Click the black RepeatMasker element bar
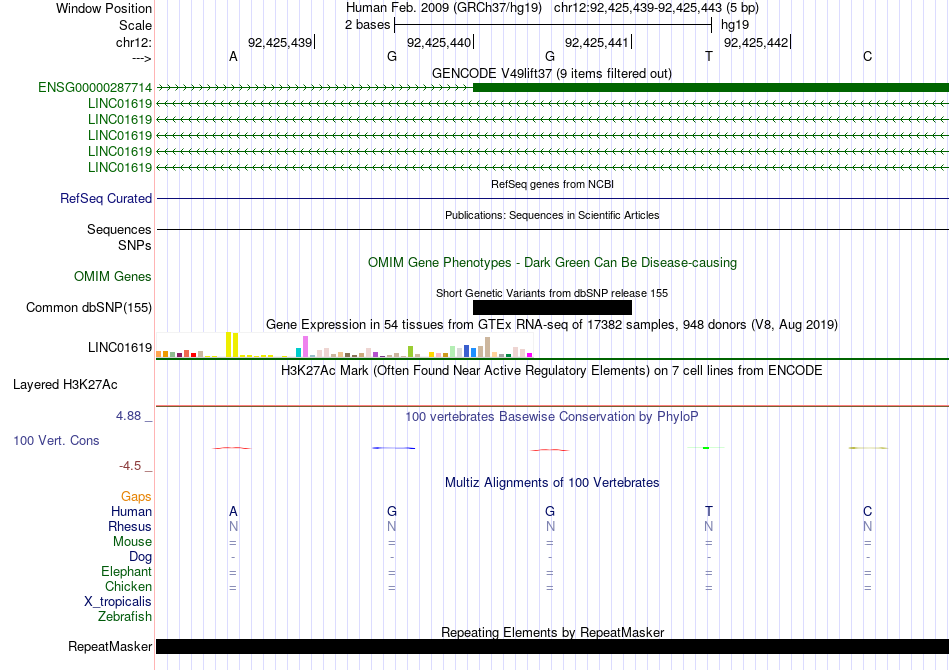Screen dimensions: 950x670 tap(552, 647)
